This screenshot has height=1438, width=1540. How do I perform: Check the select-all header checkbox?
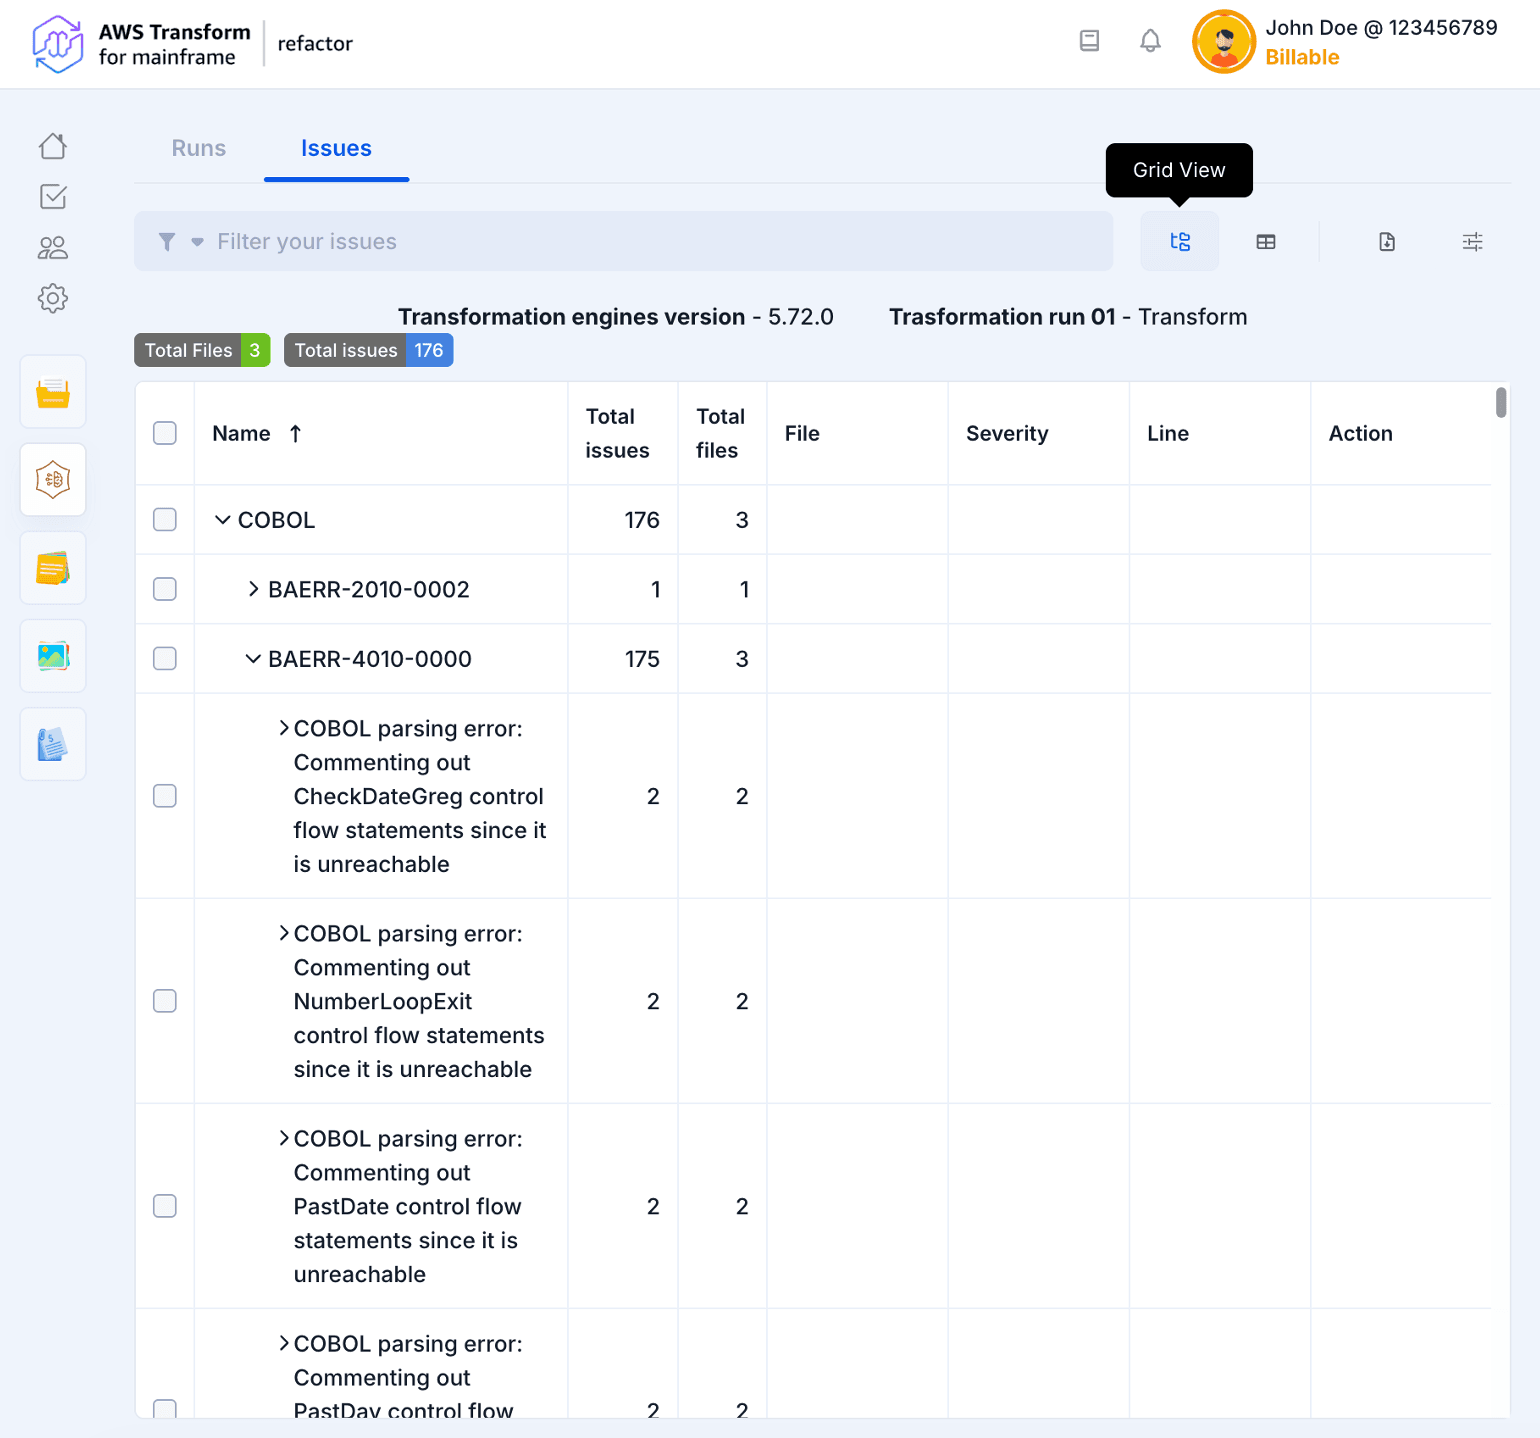coord(165,433)
